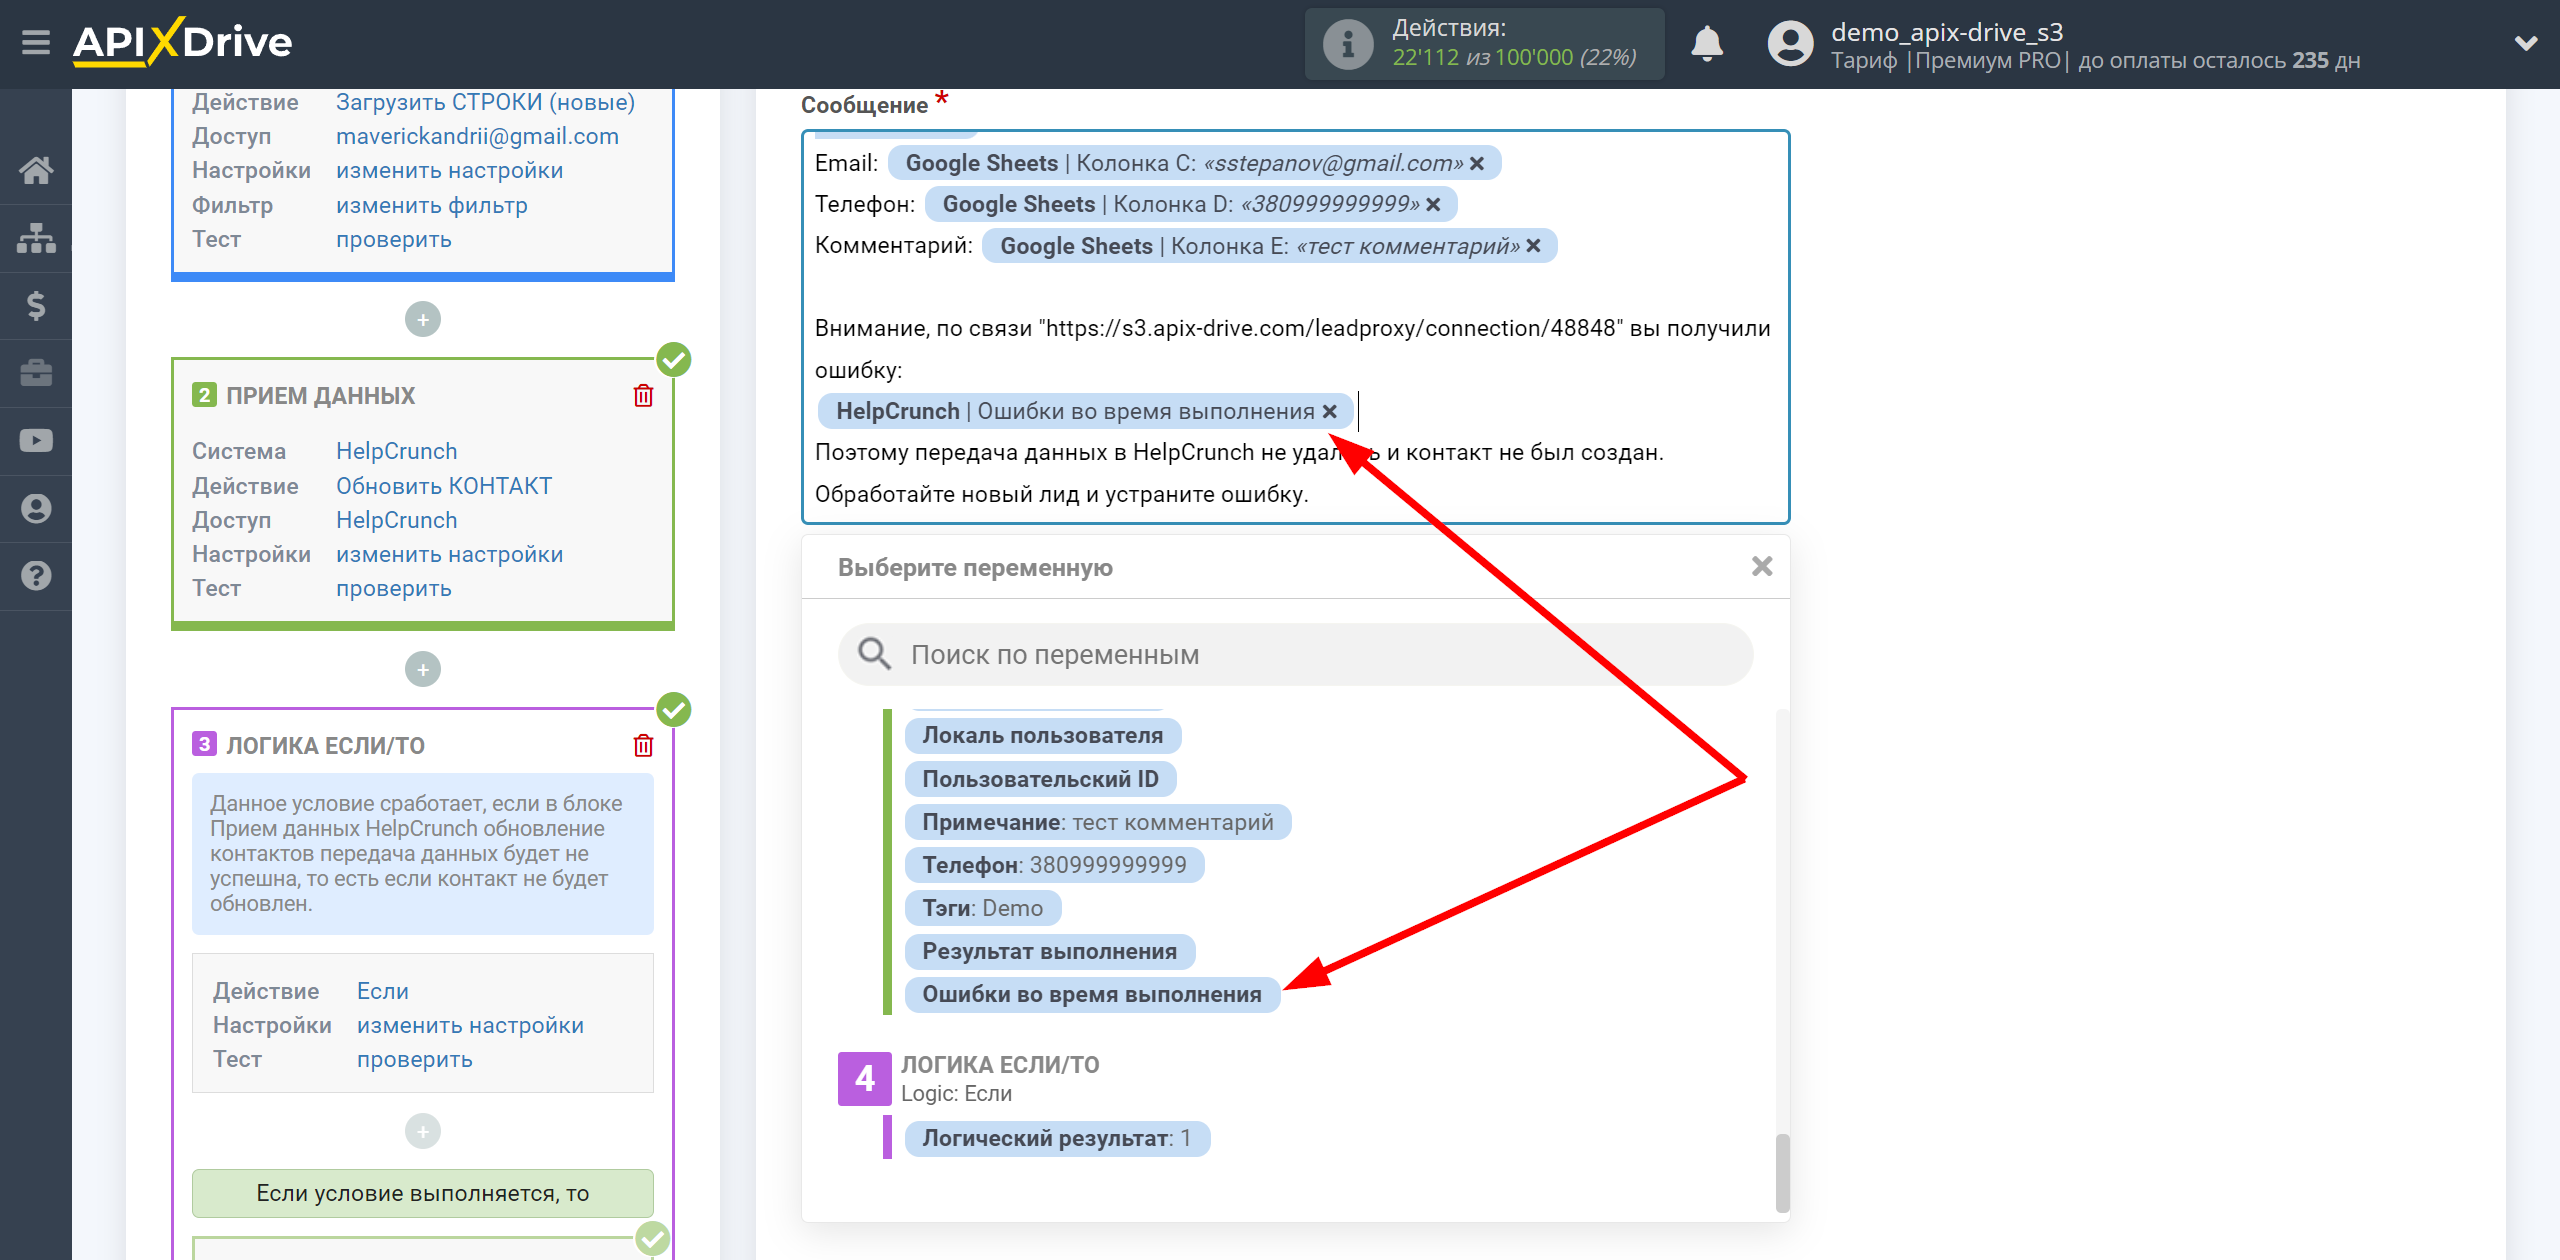The height and width of the screenshot is (1260, 2560).
Task: Open notifications bell
Action: [1707, 44]
